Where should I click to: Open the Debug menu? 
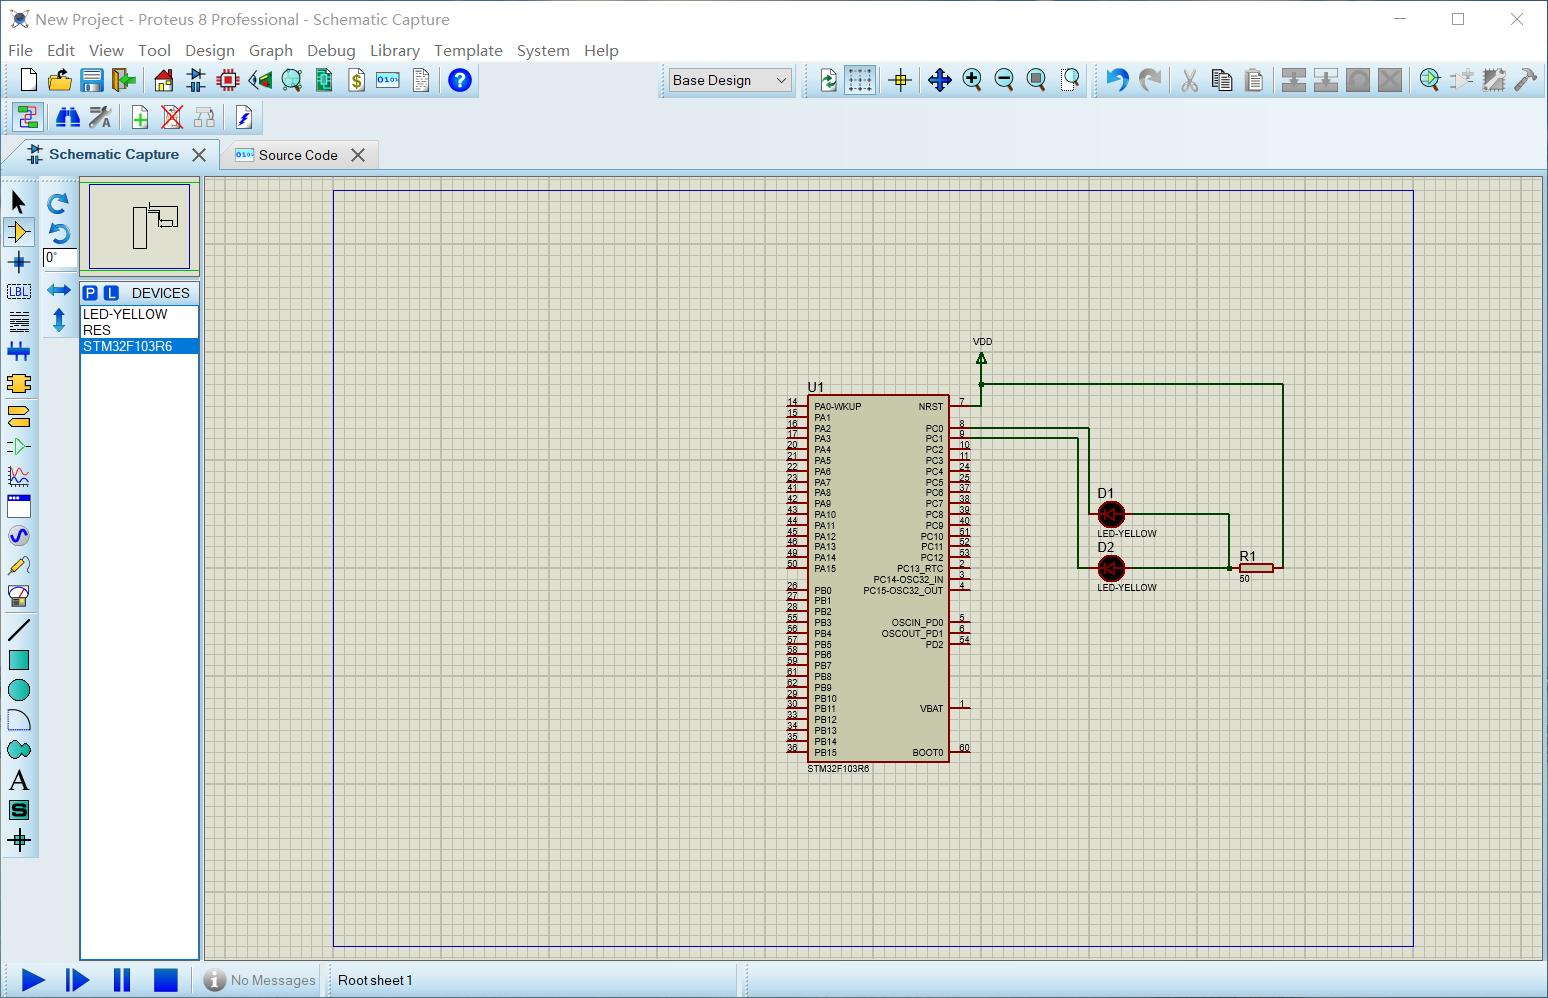click(x=331, y=50)
